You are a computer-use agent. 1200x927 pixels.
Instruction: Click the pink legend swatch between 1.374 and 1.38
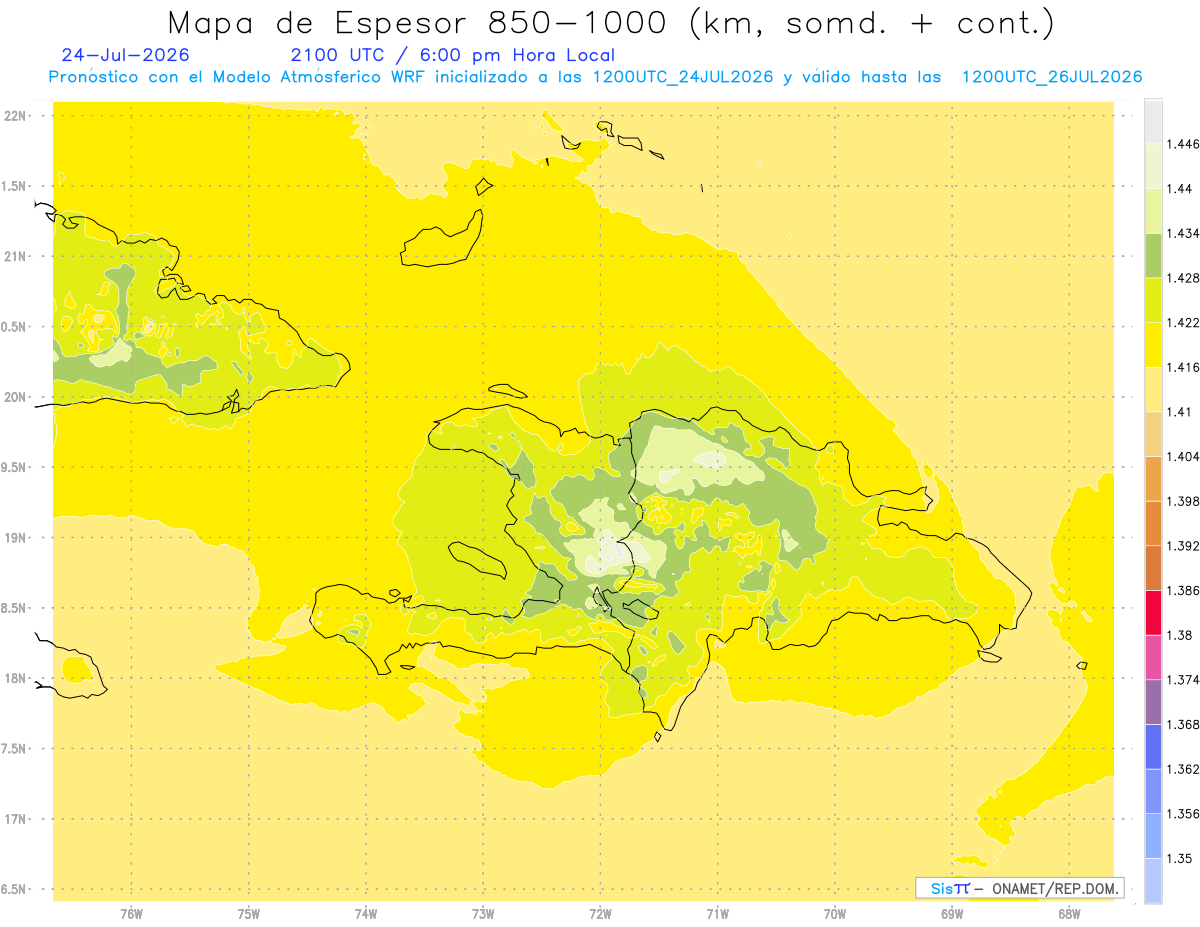tap(1153, 657)
